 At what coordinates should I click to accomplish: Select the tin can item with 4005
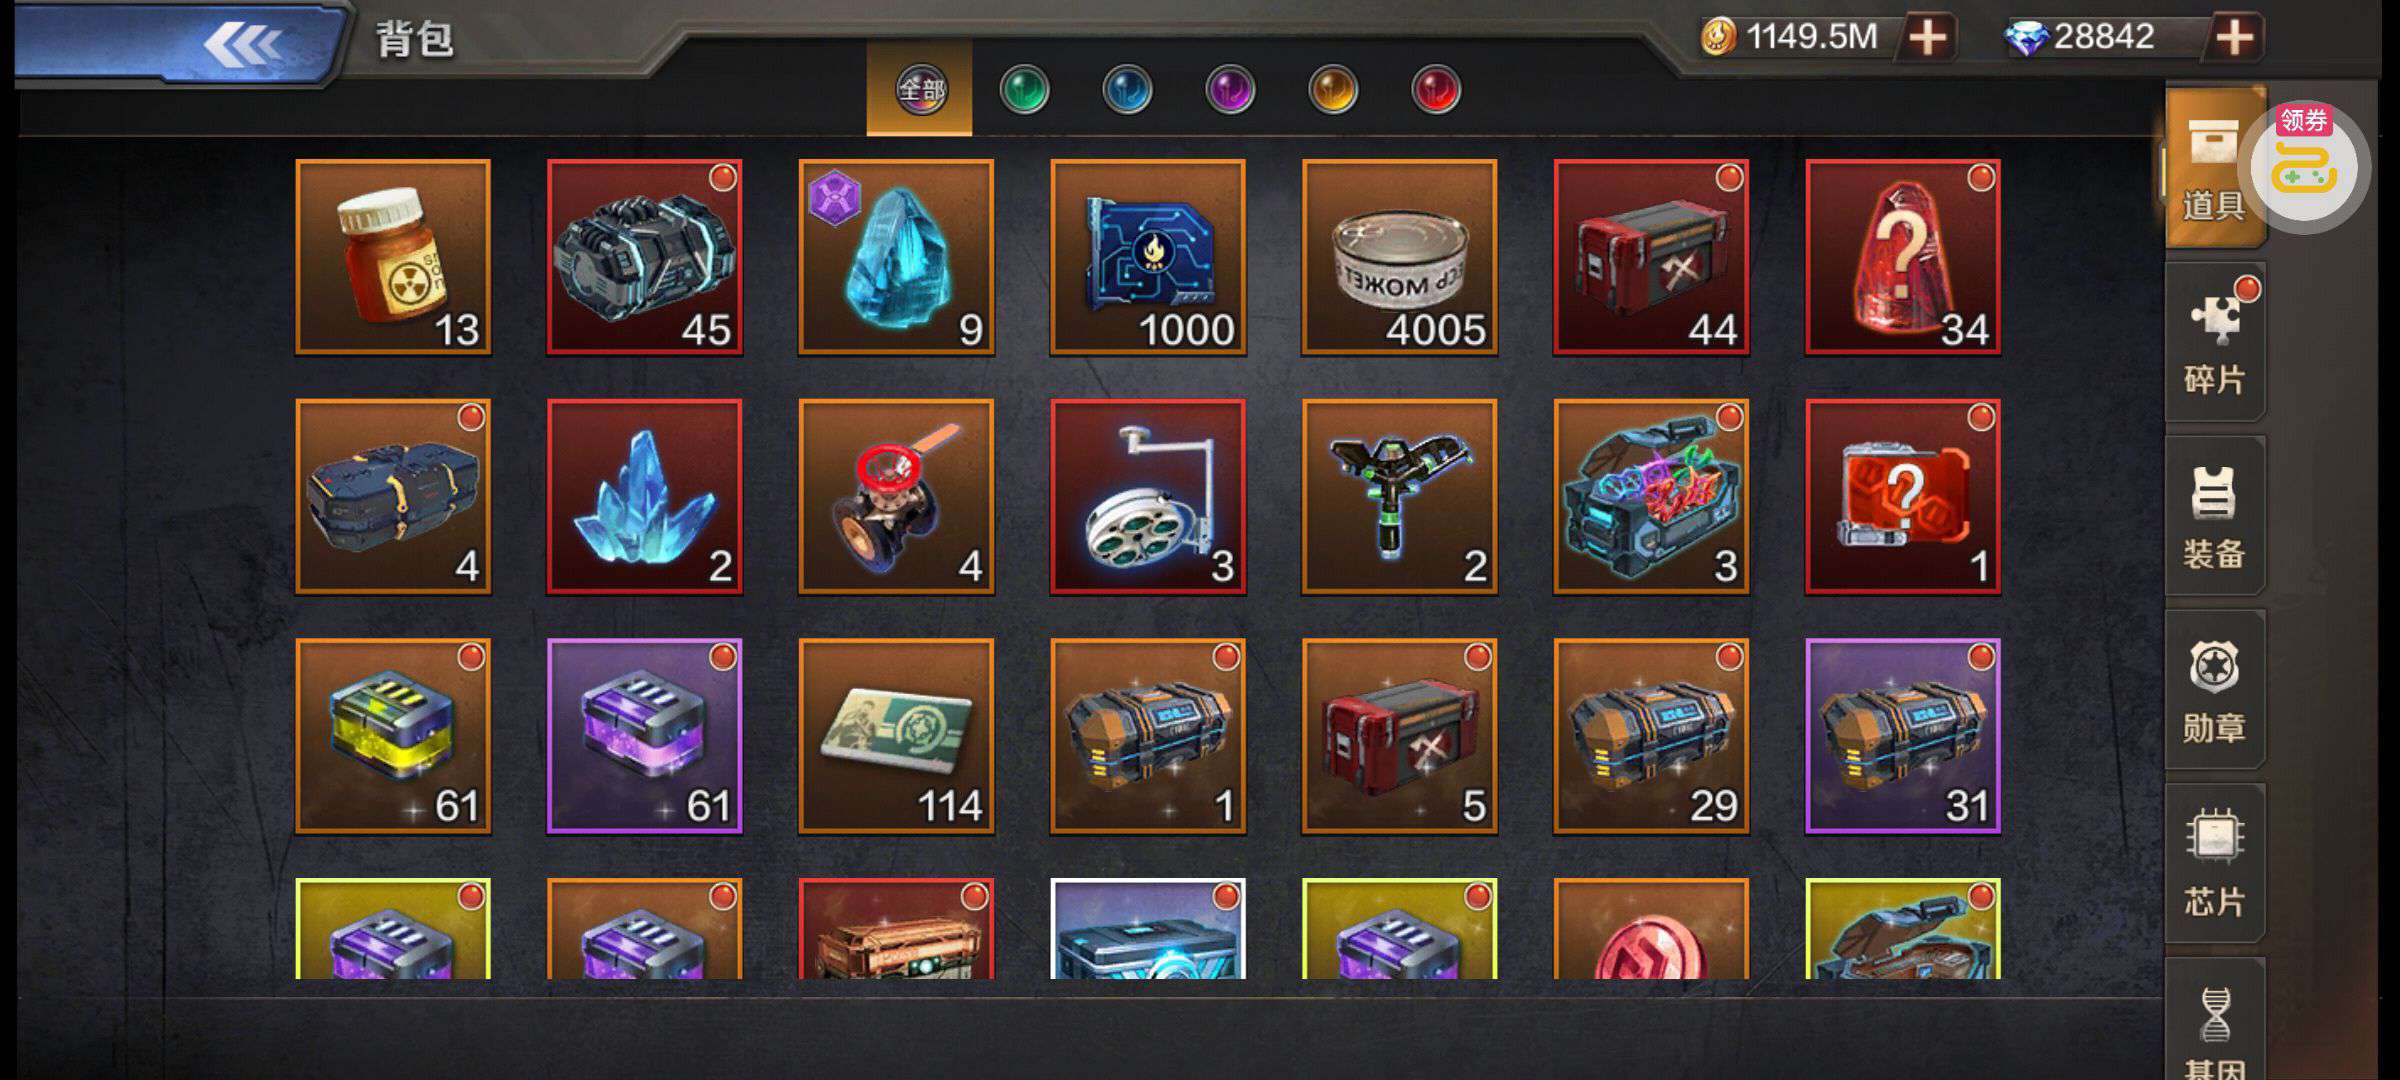tap(1400, 257)
